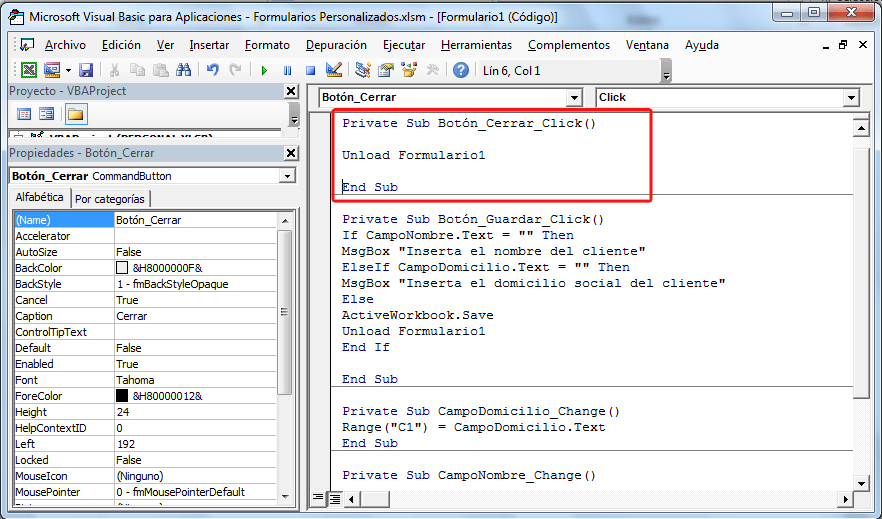Viewport: 882px width, 519px height.
Task: Cut selection using the scissors icon
Action: (114, 70)
